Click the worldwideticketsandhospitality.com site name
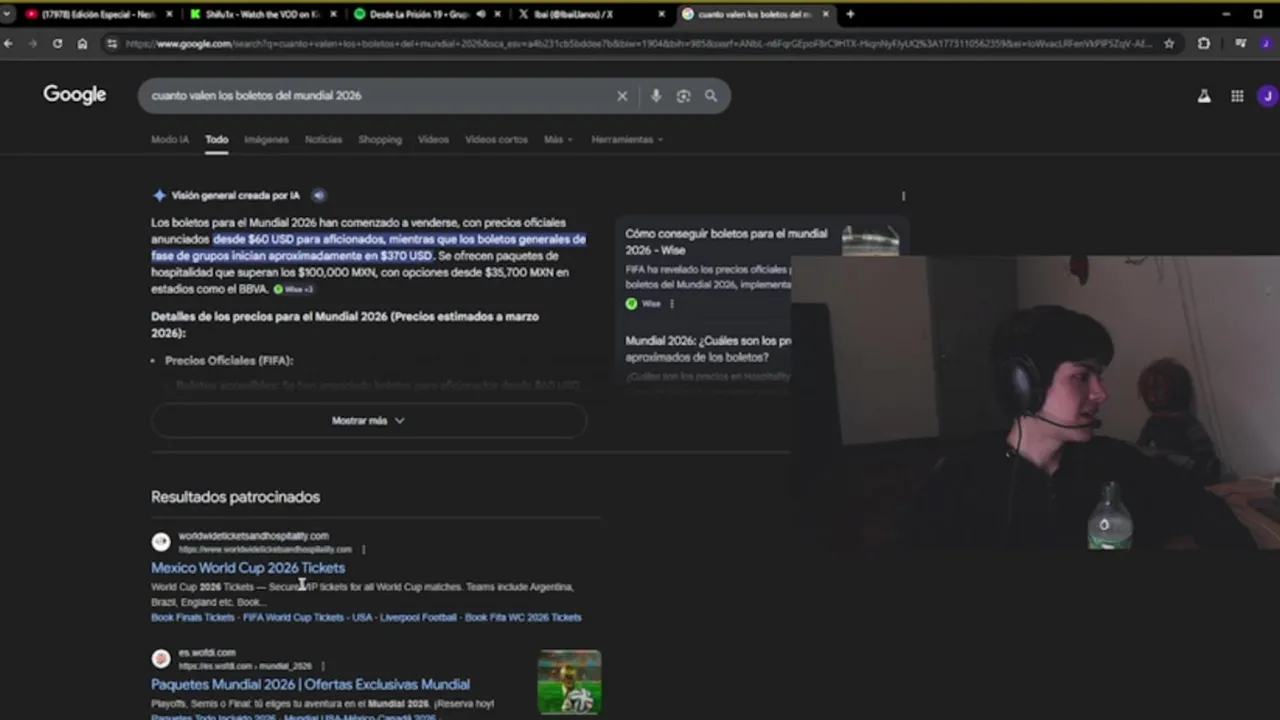 pyautogui.click(x=253, y=536)
